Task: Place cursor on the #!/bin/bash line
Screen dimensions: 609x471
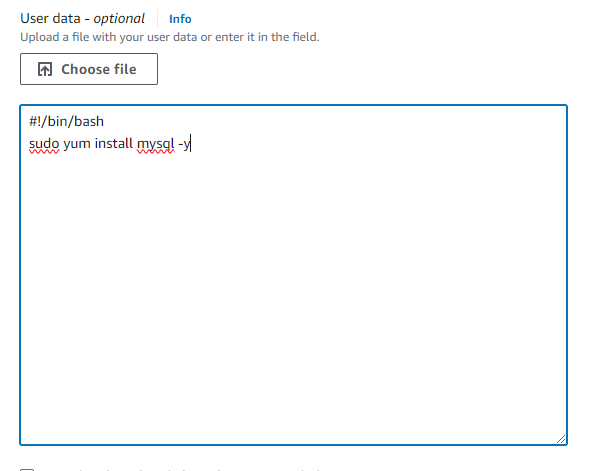Action: coord(73,122)
